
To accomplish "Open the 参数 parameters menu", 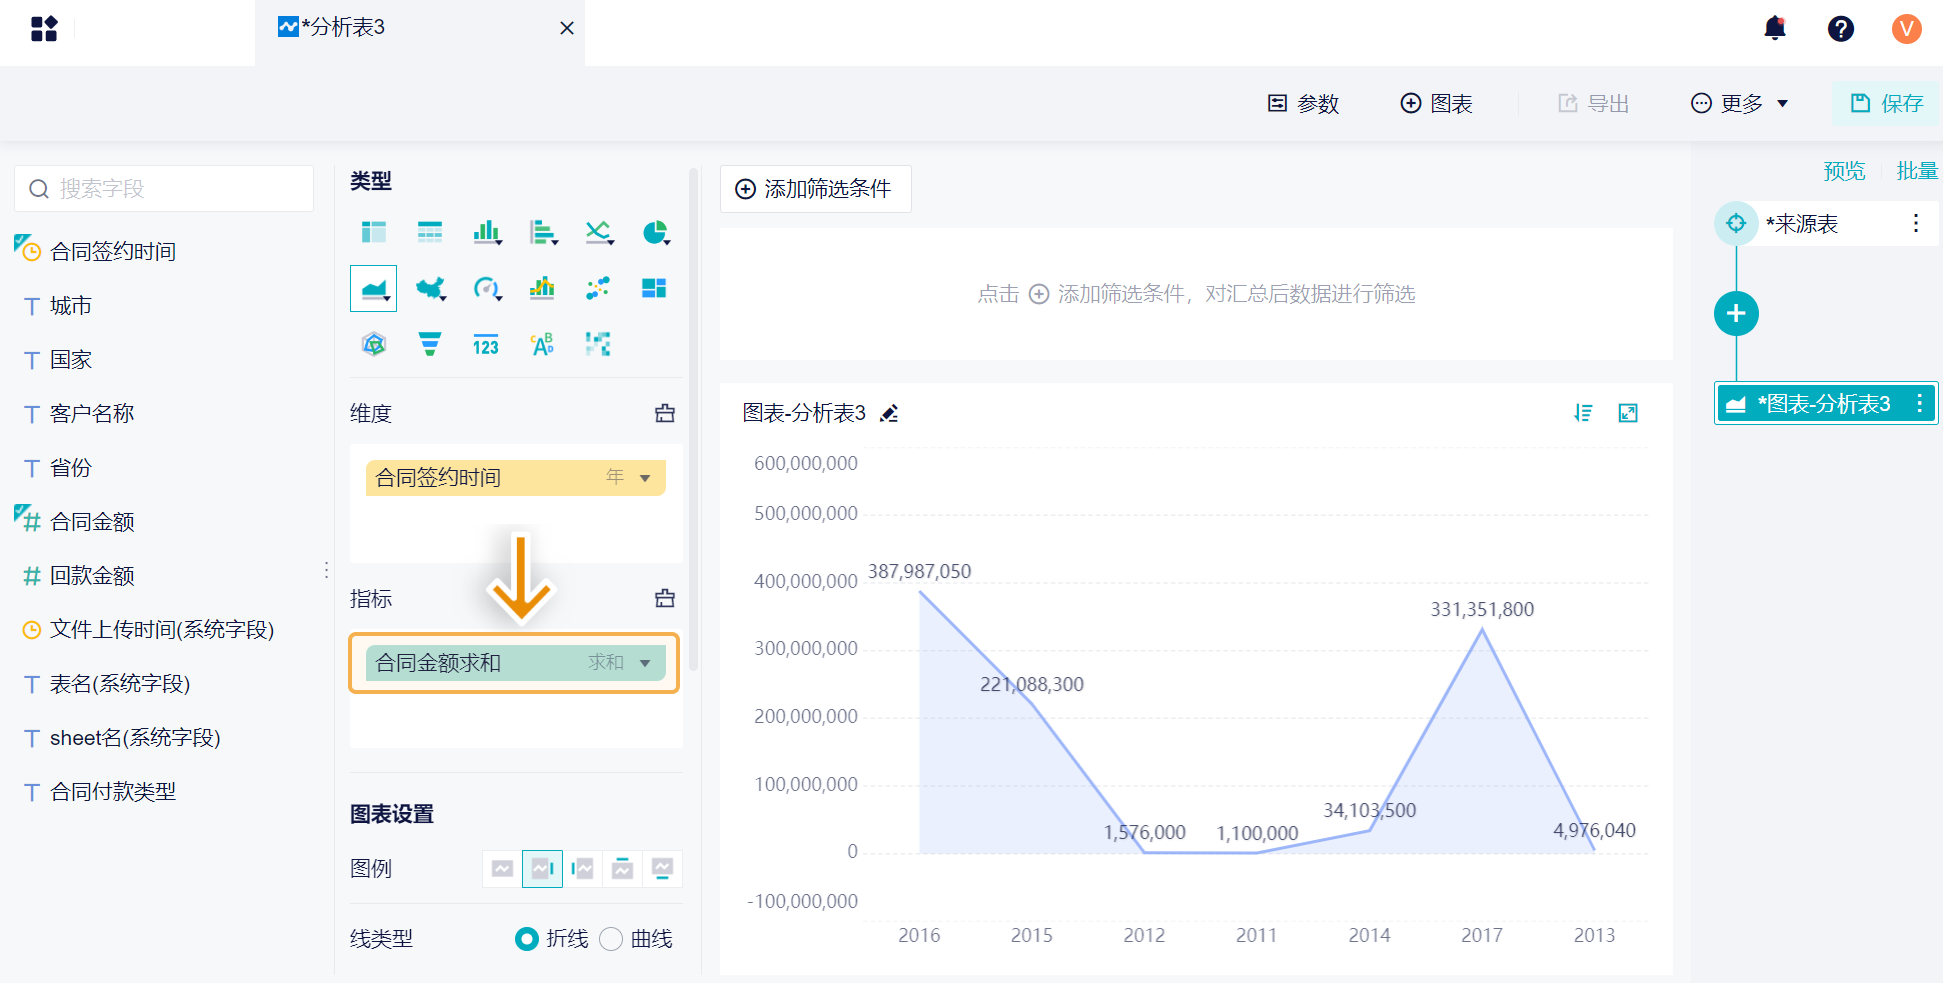I will [1304, 103].
